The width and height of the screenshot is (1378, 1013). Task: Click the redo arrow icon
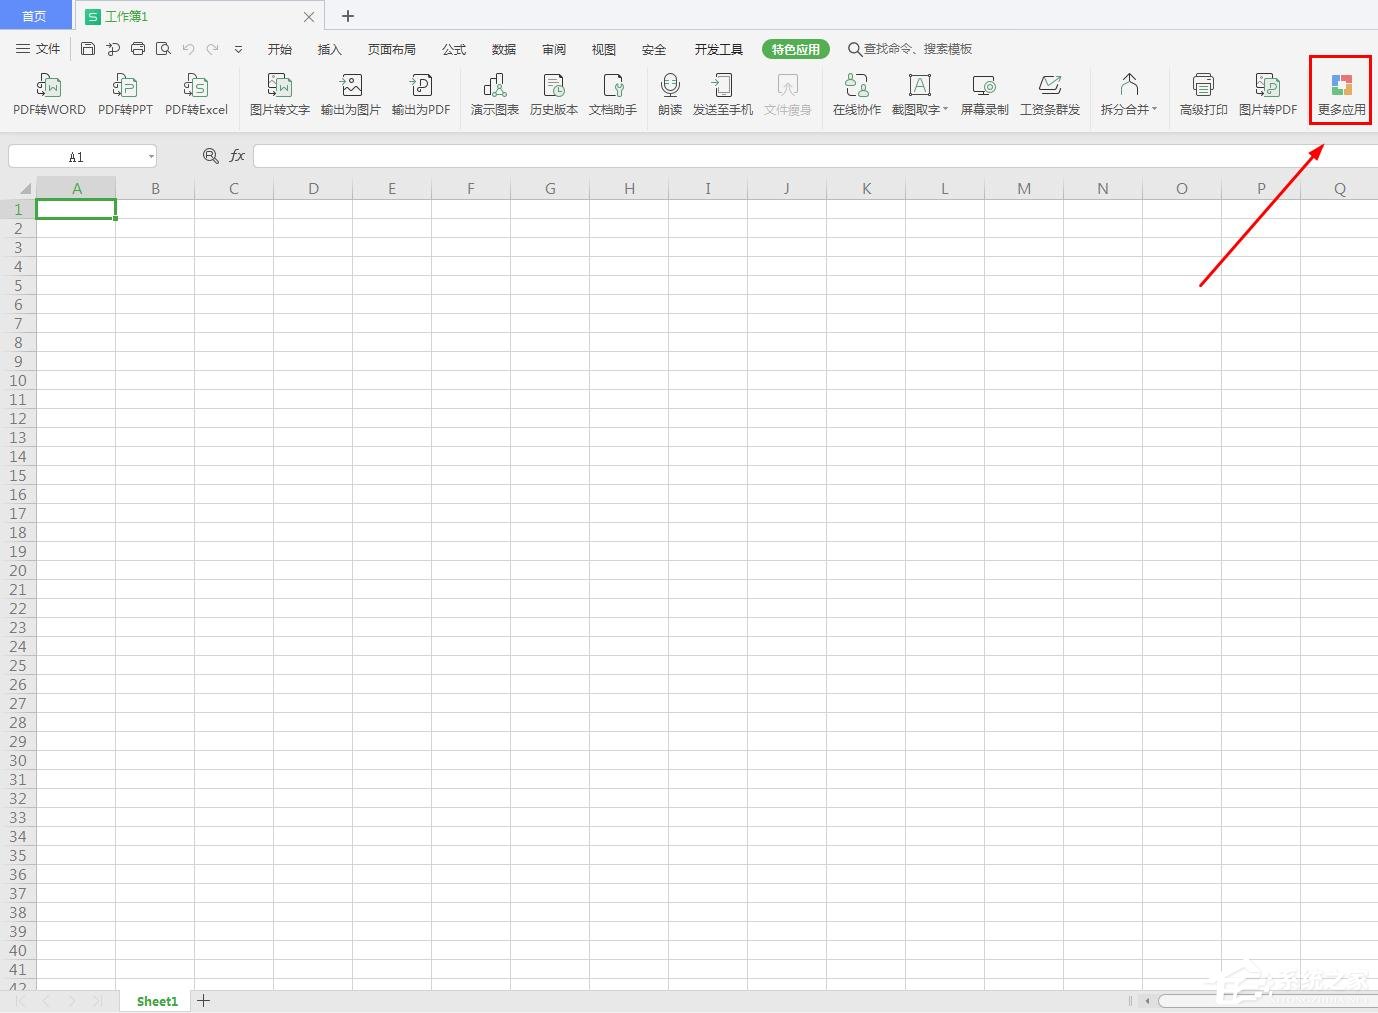point(213,49)
